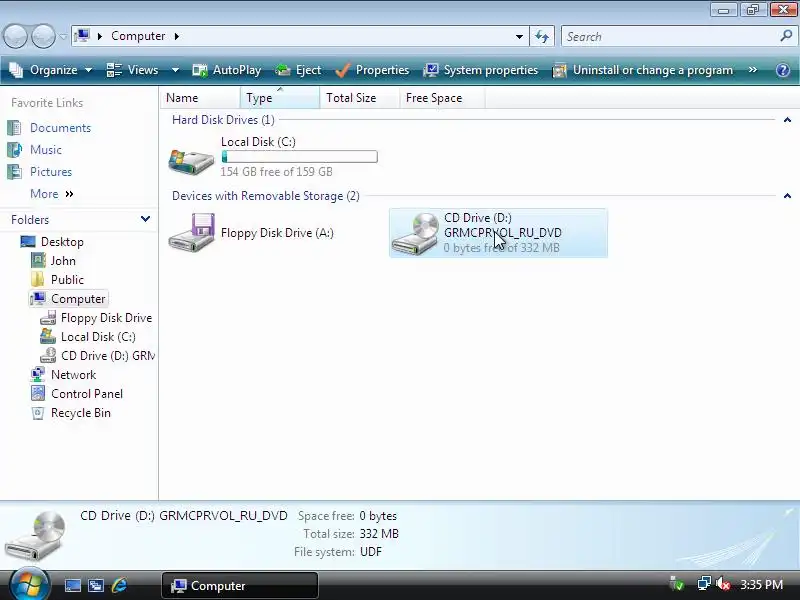The height and width of the screenshot is (600, 800).
Task: Collapse the Hard Disk Drives group
Action: point(787,120)
